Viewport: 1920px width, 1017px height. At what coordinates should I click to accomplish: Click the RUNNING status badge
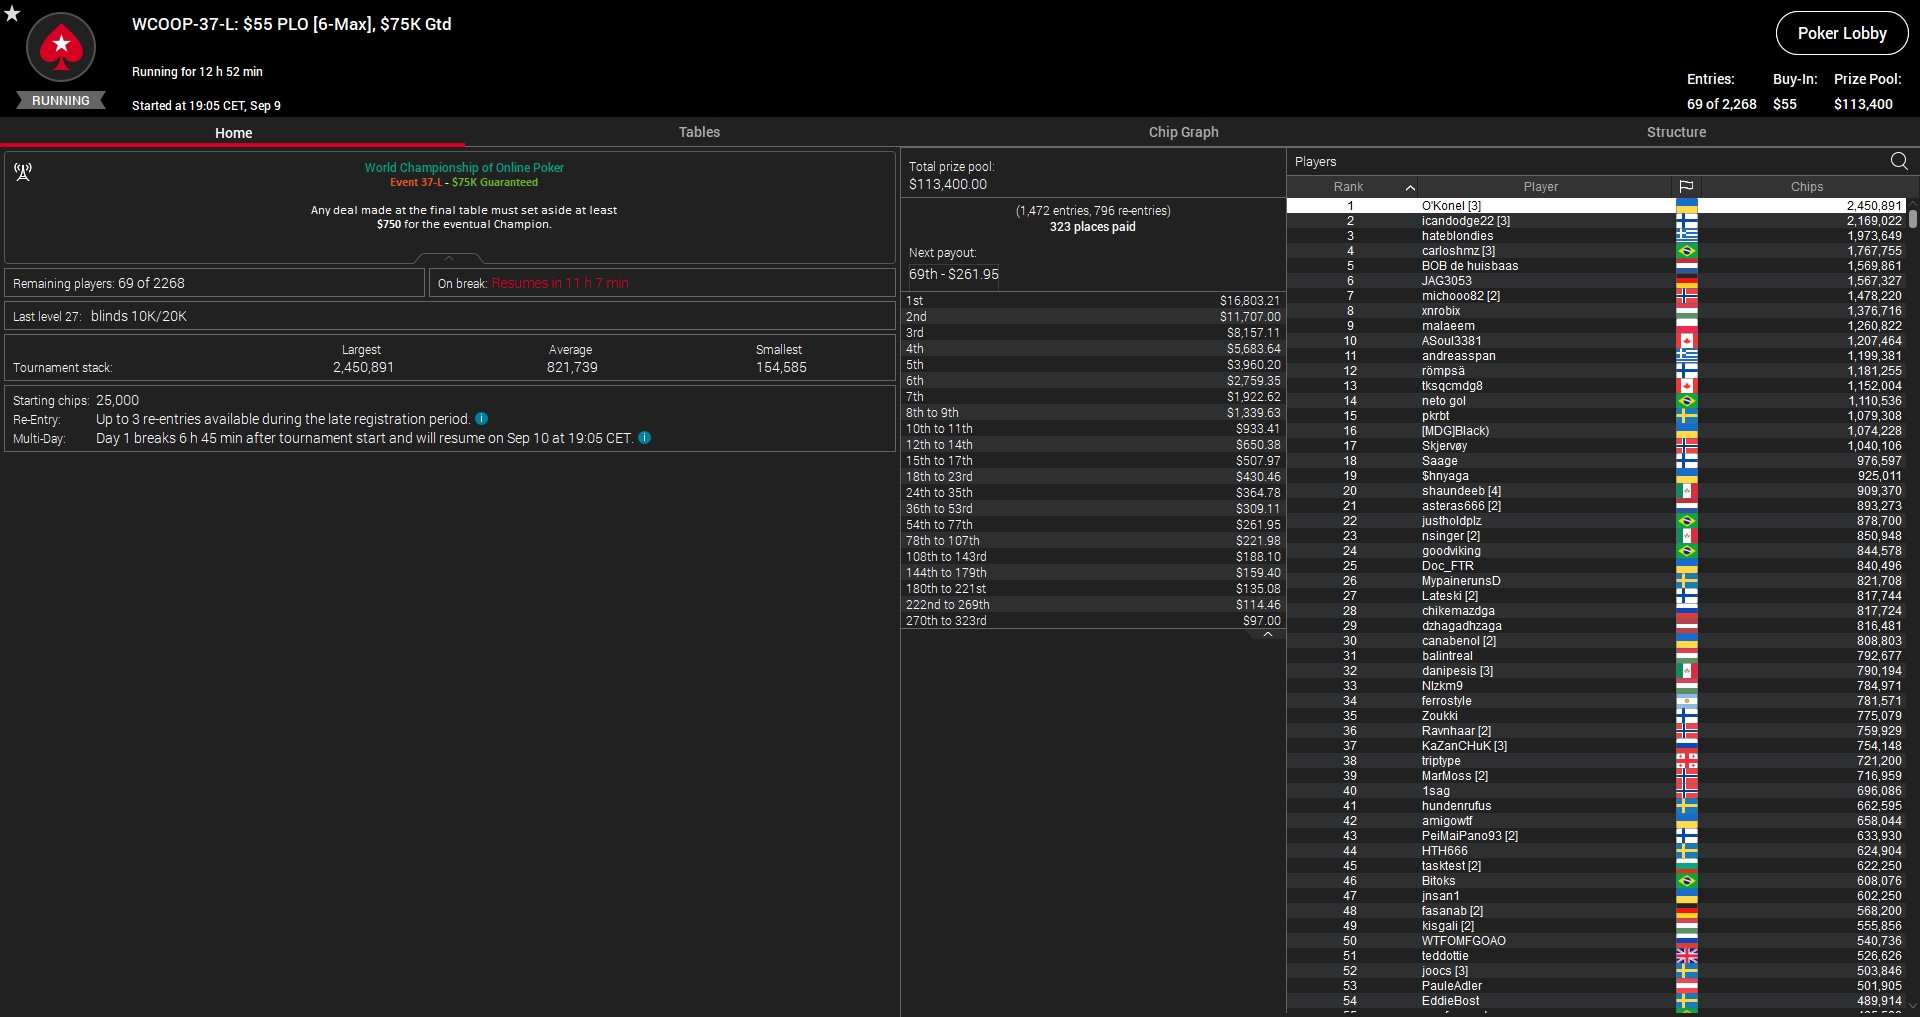click(61, 100)
